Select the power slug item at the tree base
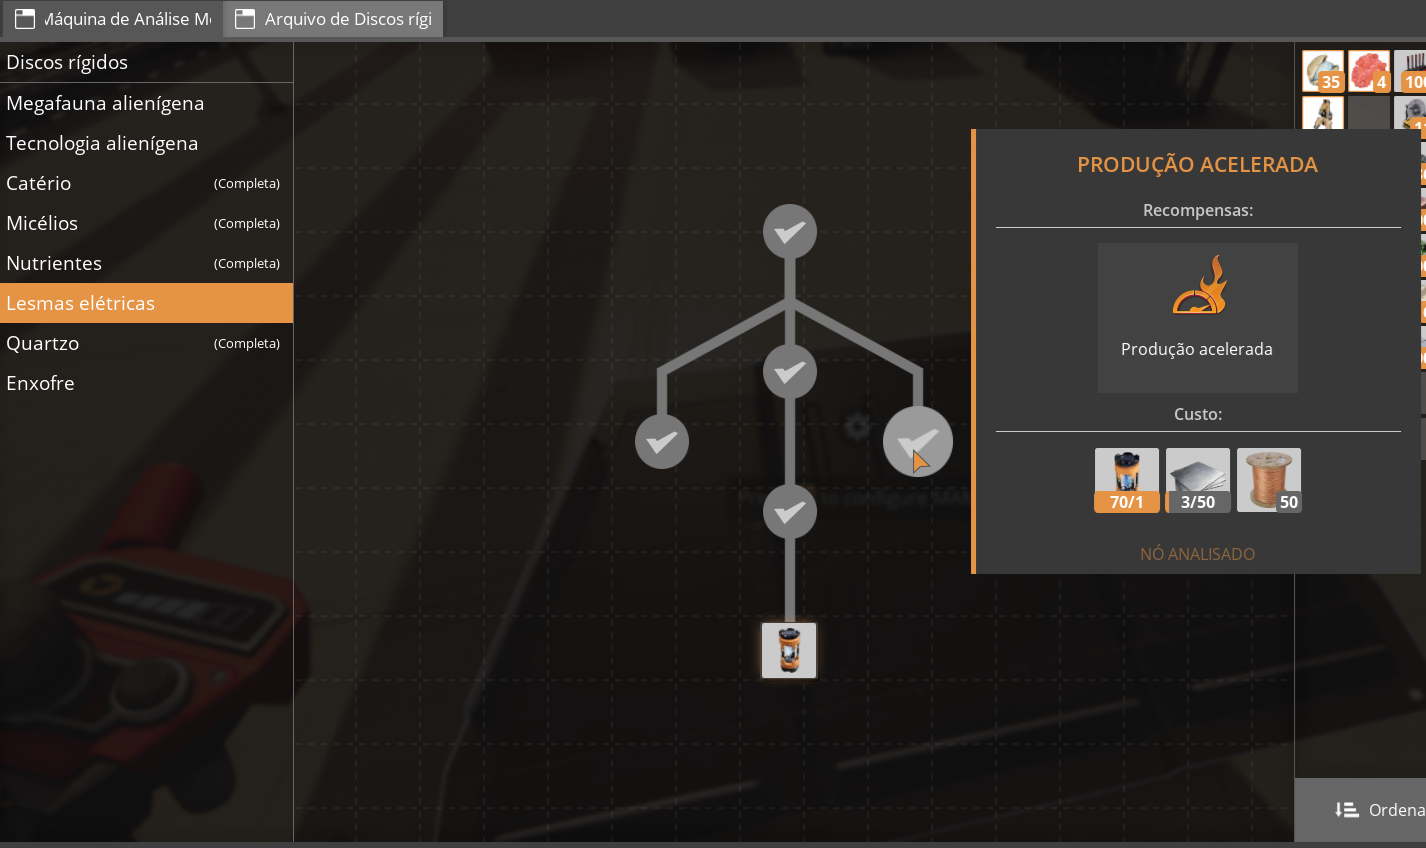 point(789,650)
